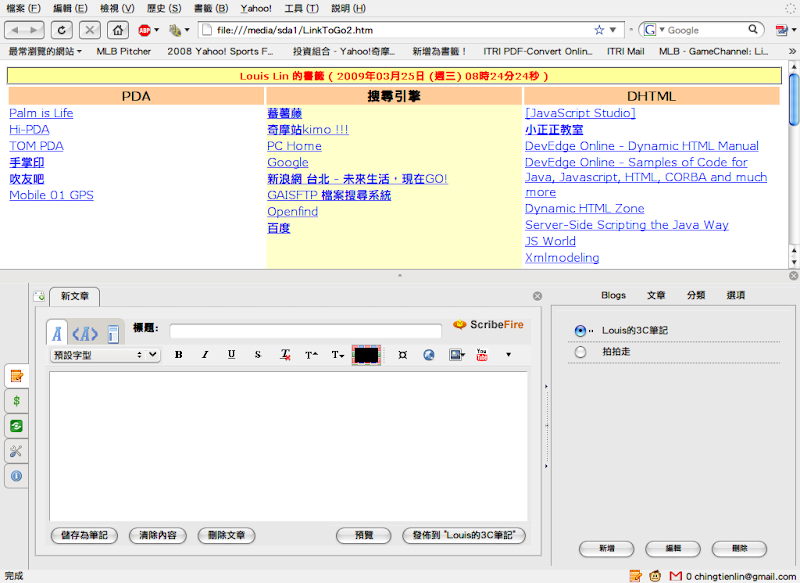Switch to HTML source editing mode tab

(85, 334)
